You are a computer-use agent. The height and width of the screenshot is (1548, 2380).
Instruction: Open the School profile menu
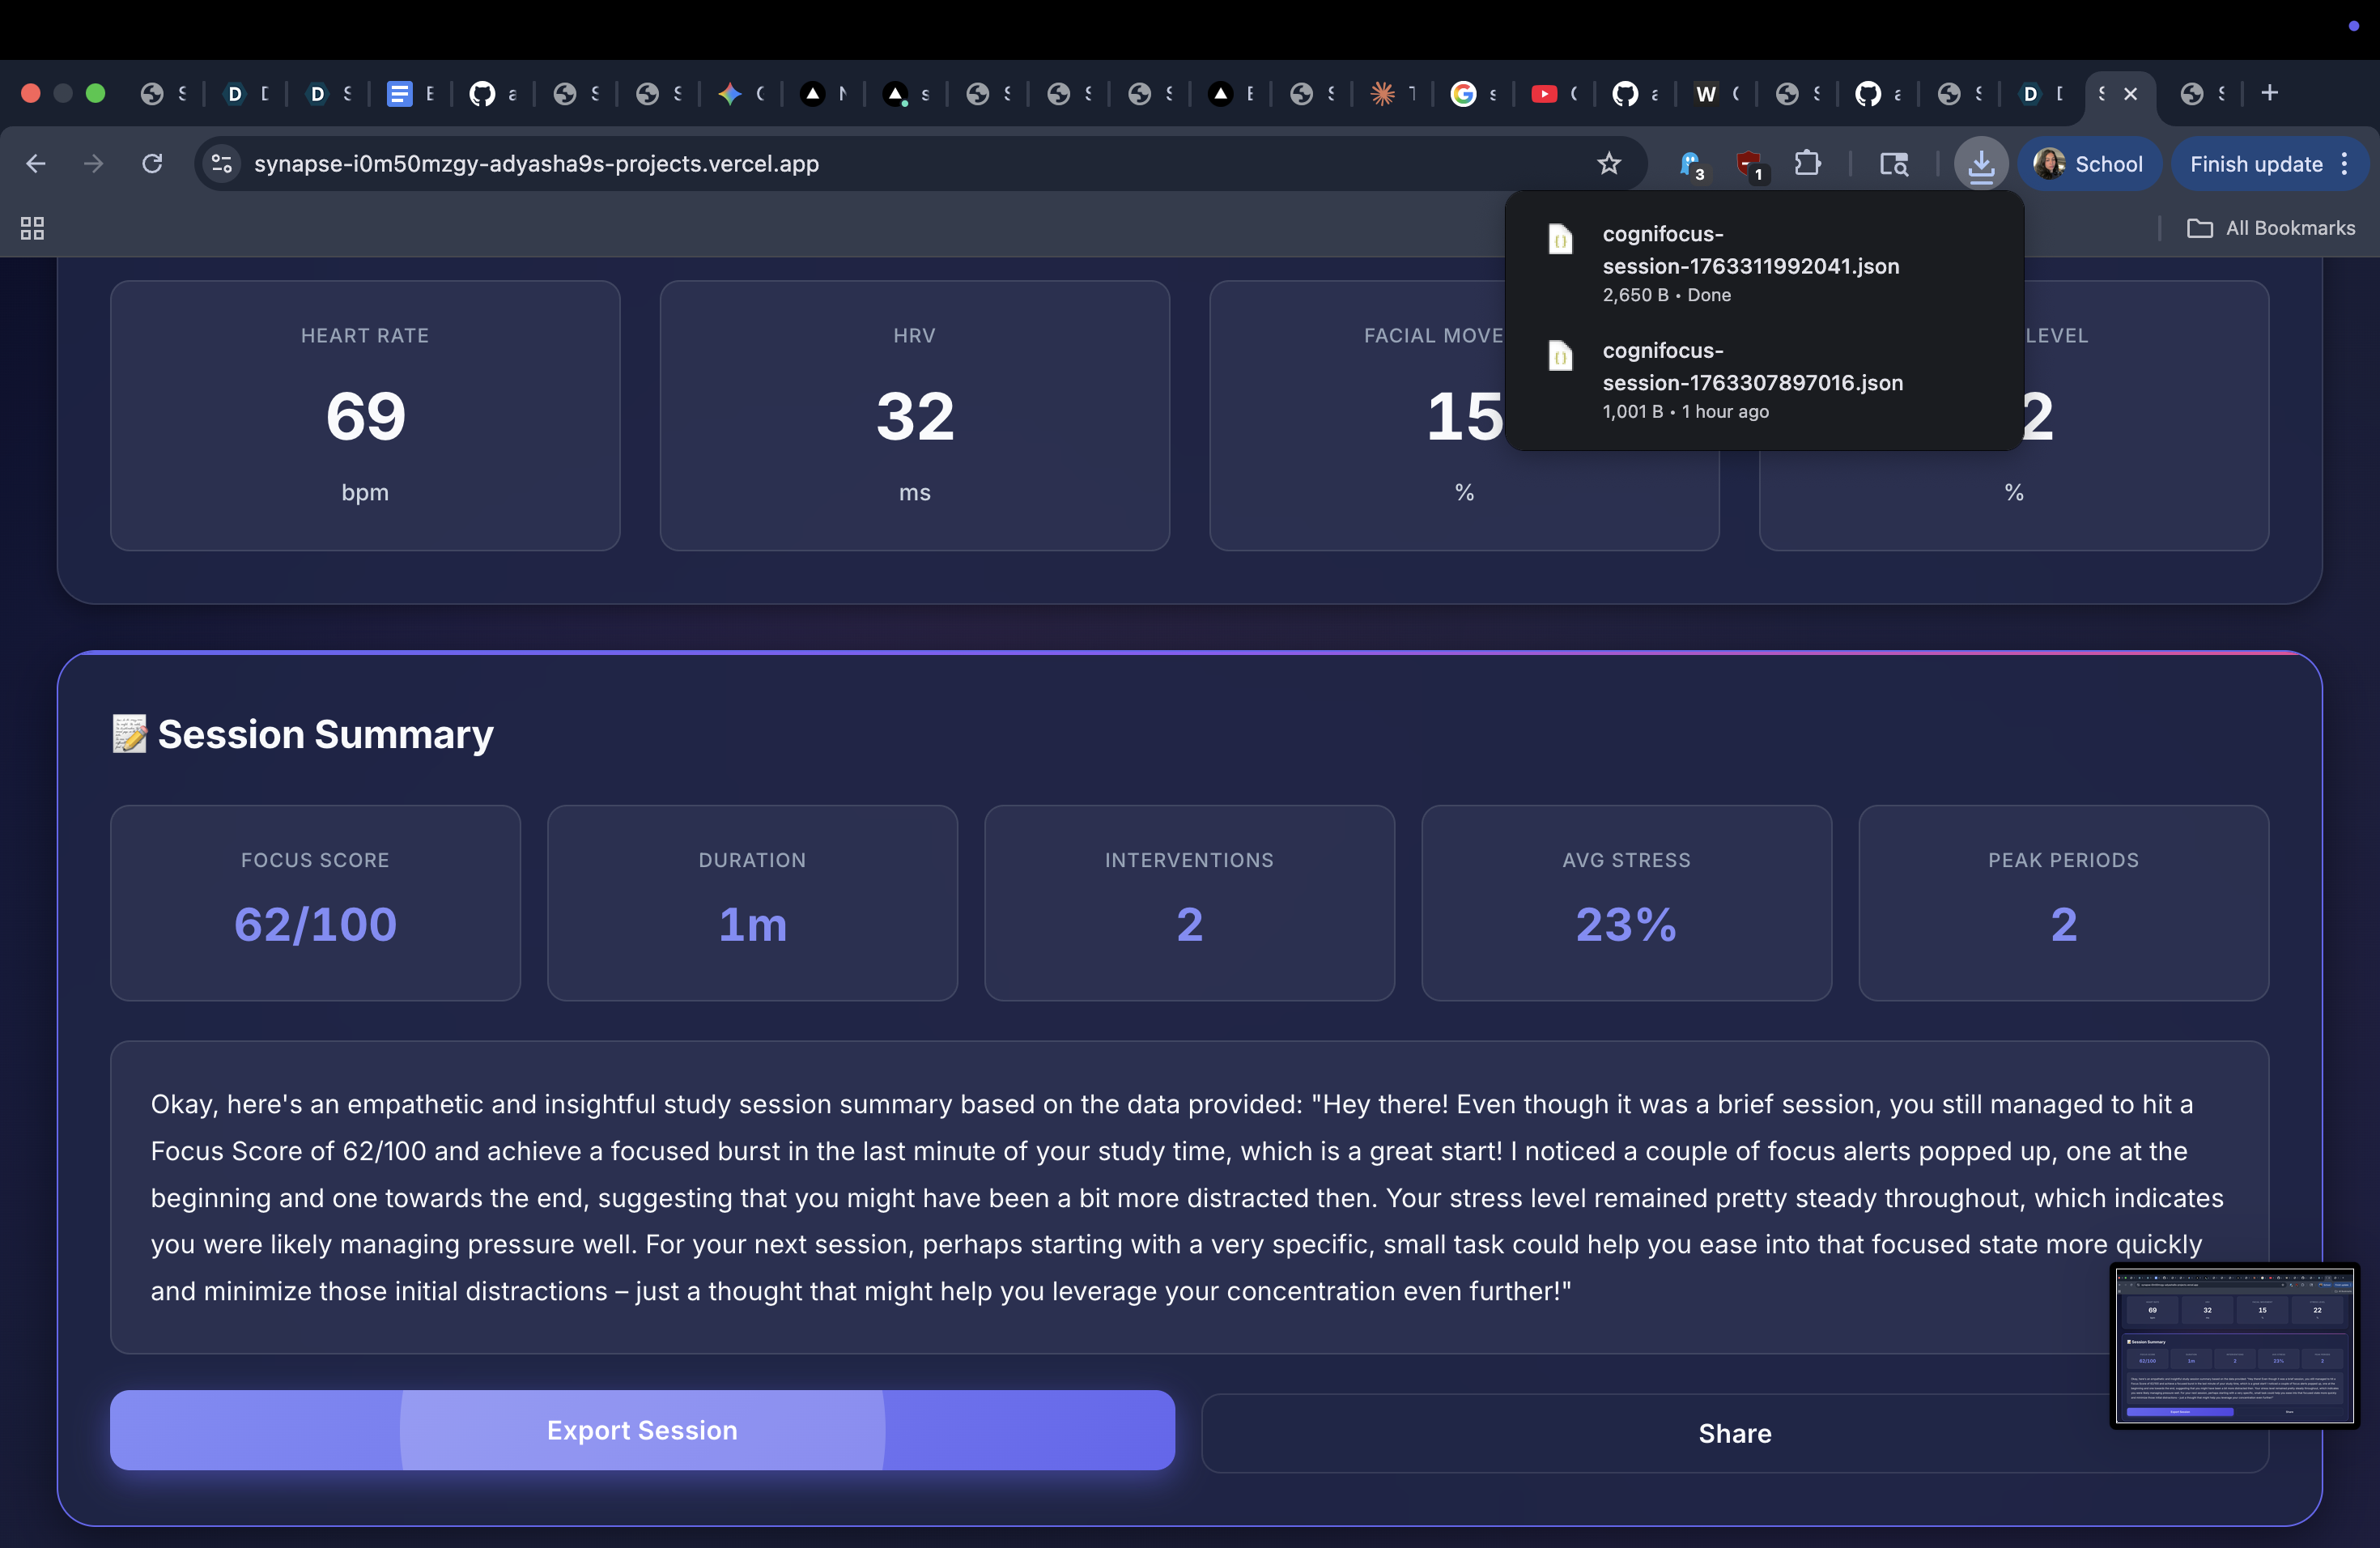(2089, 163)
